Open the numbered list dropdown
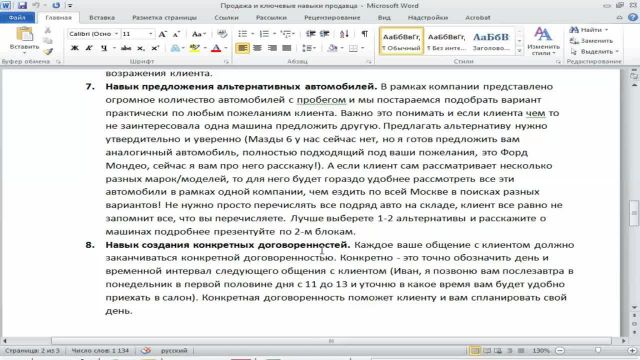Screen dimensions: 640x360 coord(275,34)
